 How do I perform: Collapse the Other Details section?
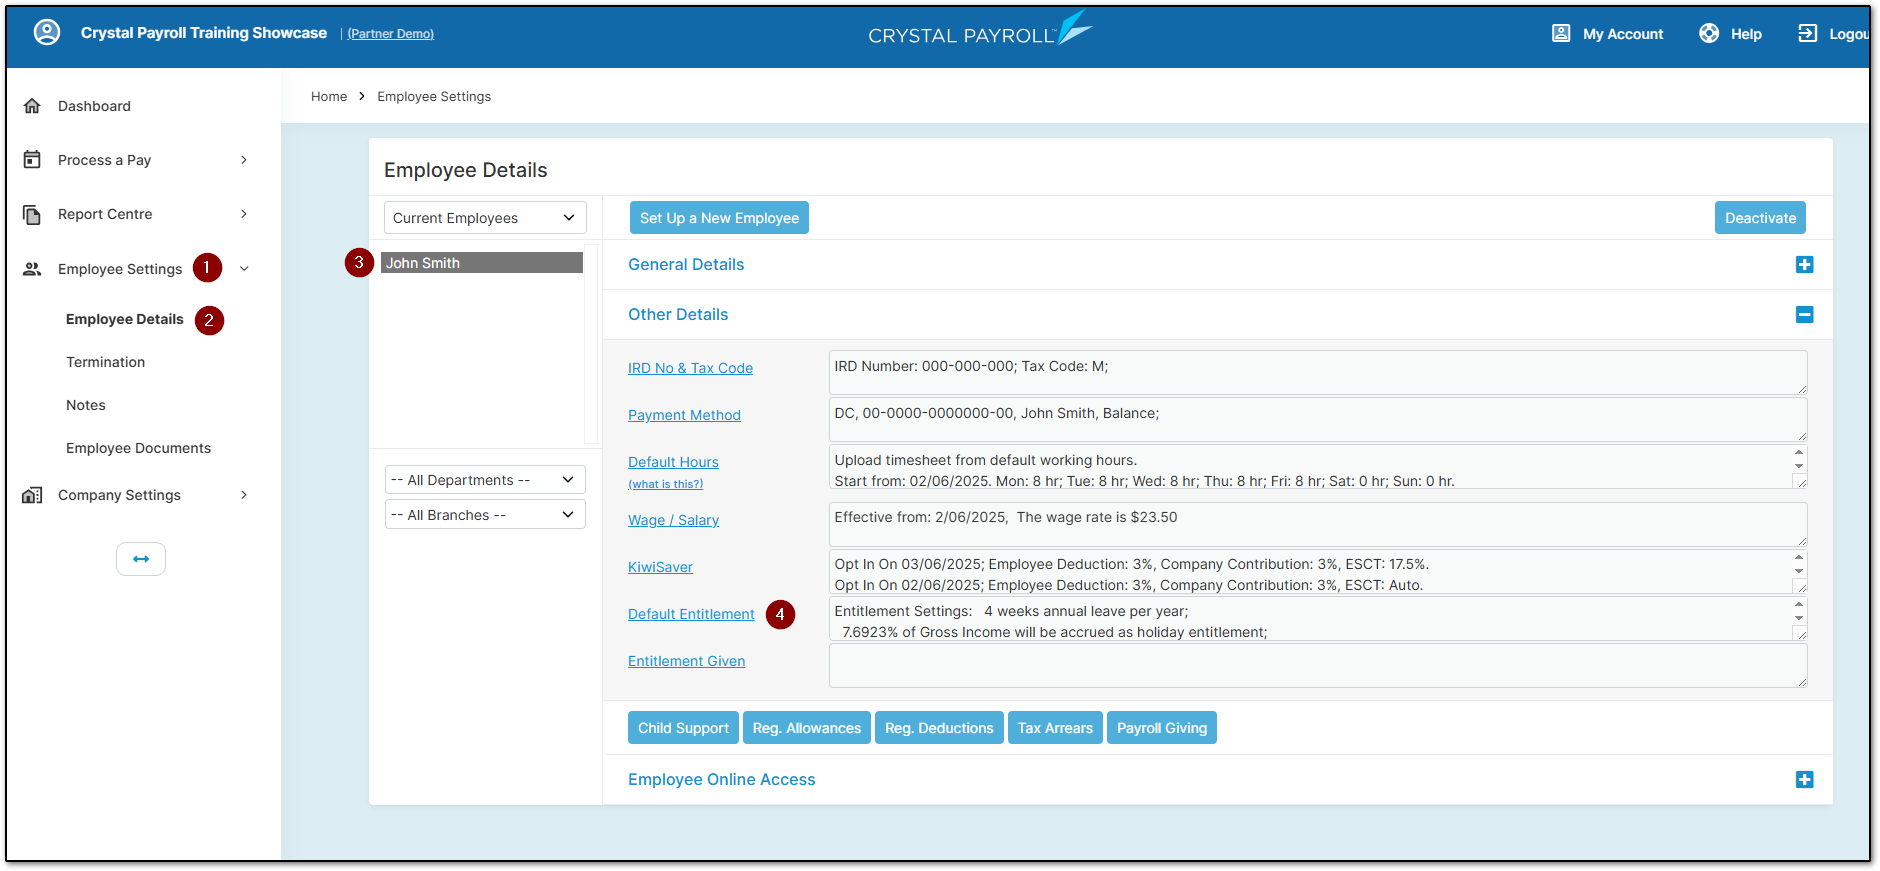[1804, 315]
